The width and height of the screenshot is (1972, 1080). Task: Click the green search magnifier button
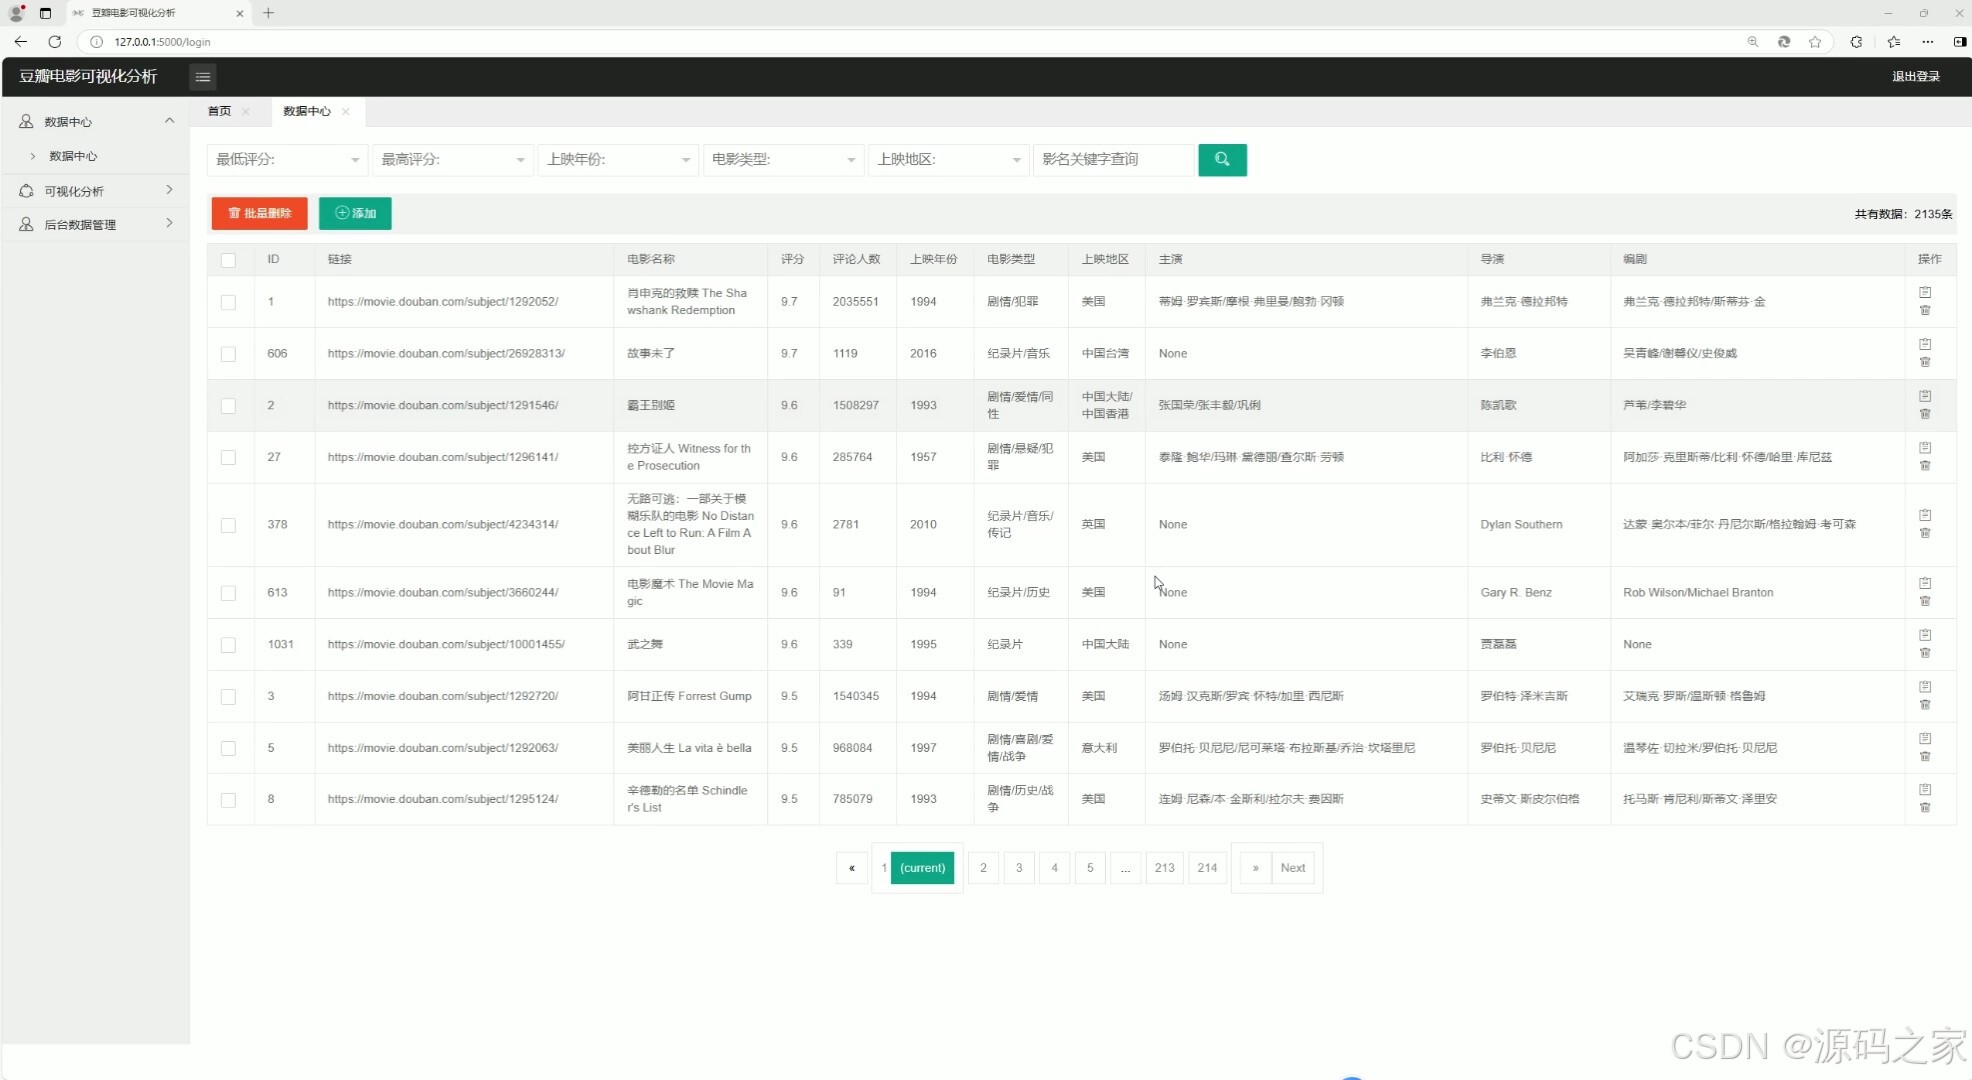(x=1221, y=159)
